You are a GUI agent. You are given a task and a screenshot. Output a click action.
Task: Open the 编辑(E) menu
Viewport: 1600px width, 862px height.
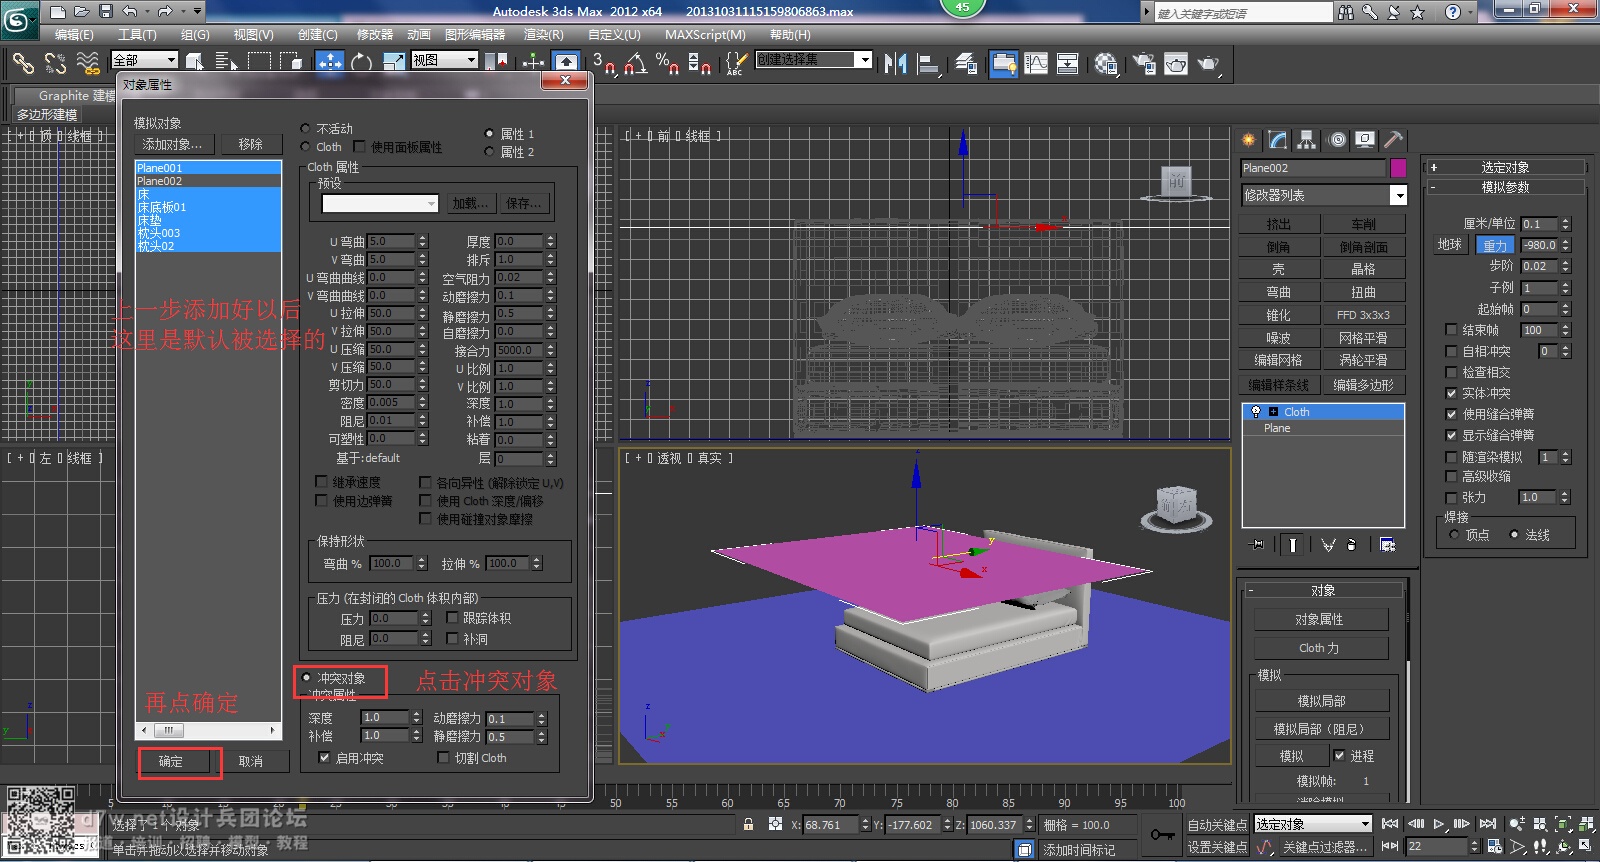pyautogui.click(x=74, y=34)
